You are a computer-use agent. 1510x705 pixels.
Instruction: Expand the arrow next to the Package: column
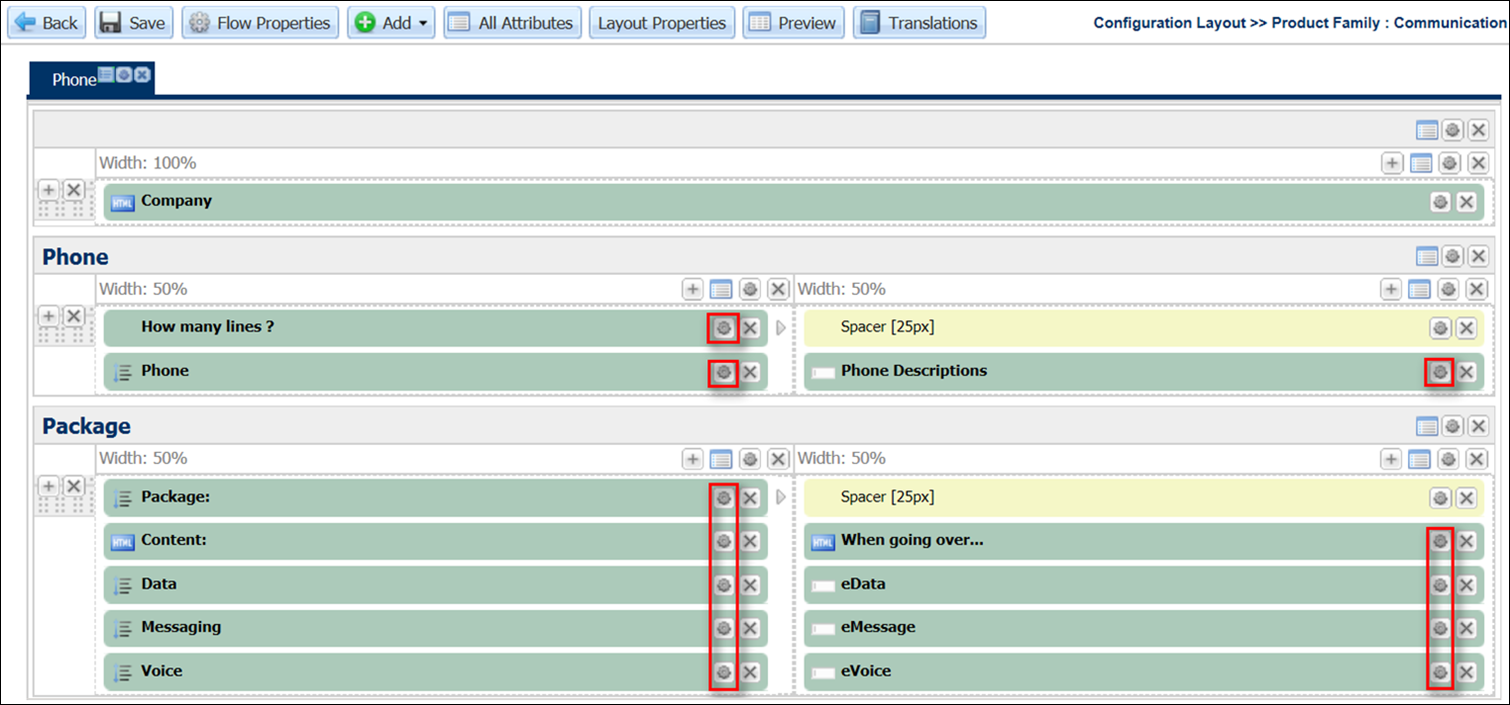pos(781,497)
